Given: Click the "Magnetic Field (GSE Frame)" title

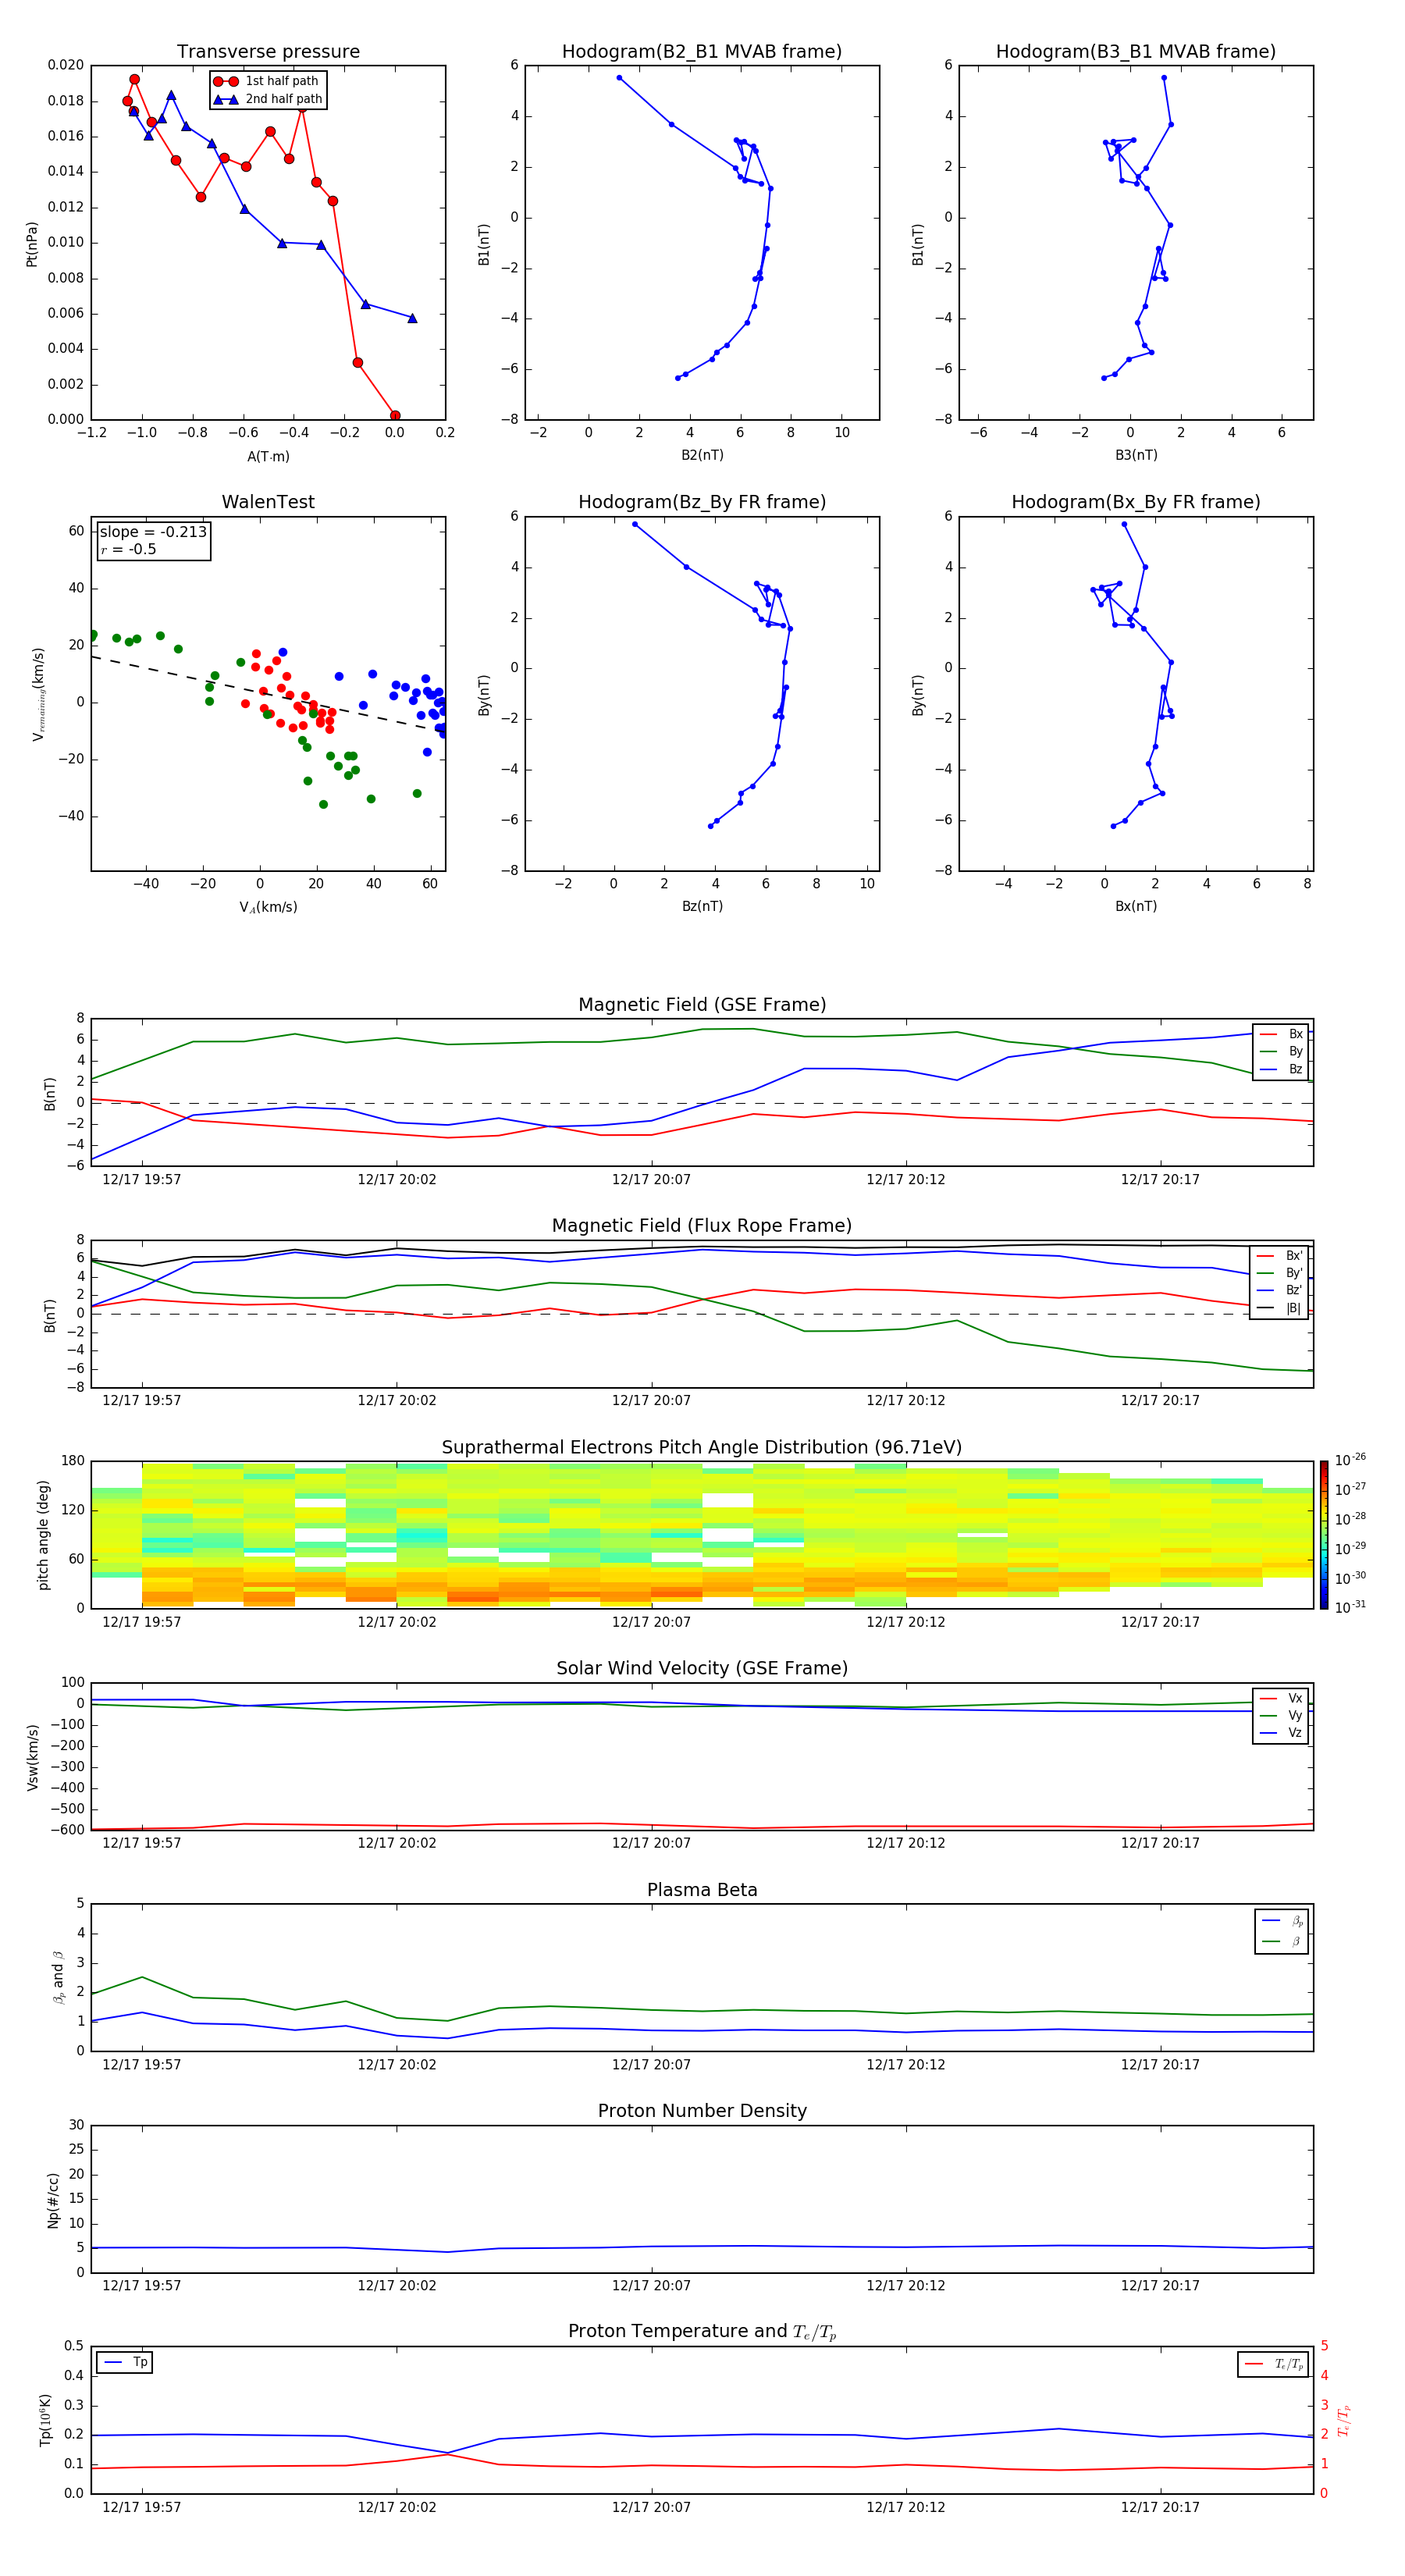Looking at the screenshot, I should [x=702, y=1005].
